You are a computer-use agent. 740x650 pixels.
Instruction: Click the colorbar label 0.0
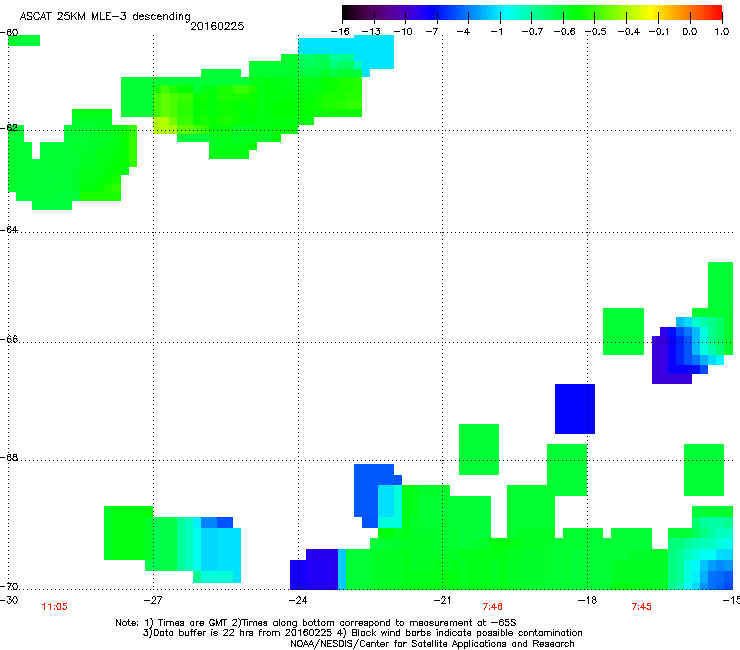point(690,32)
